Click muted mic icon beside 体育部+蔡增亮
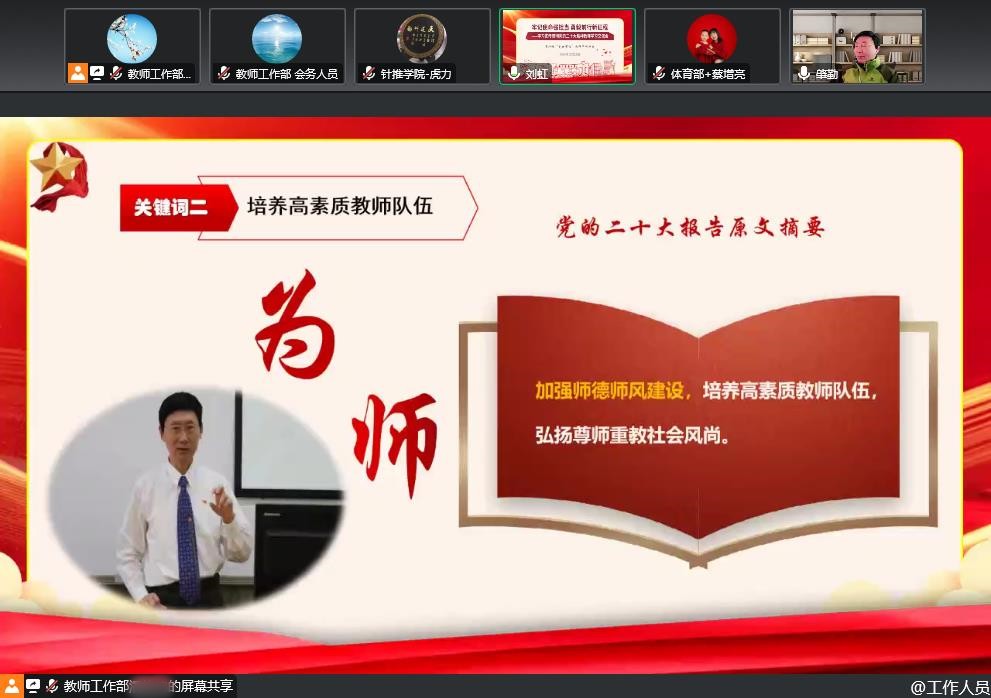 point(659,73)
